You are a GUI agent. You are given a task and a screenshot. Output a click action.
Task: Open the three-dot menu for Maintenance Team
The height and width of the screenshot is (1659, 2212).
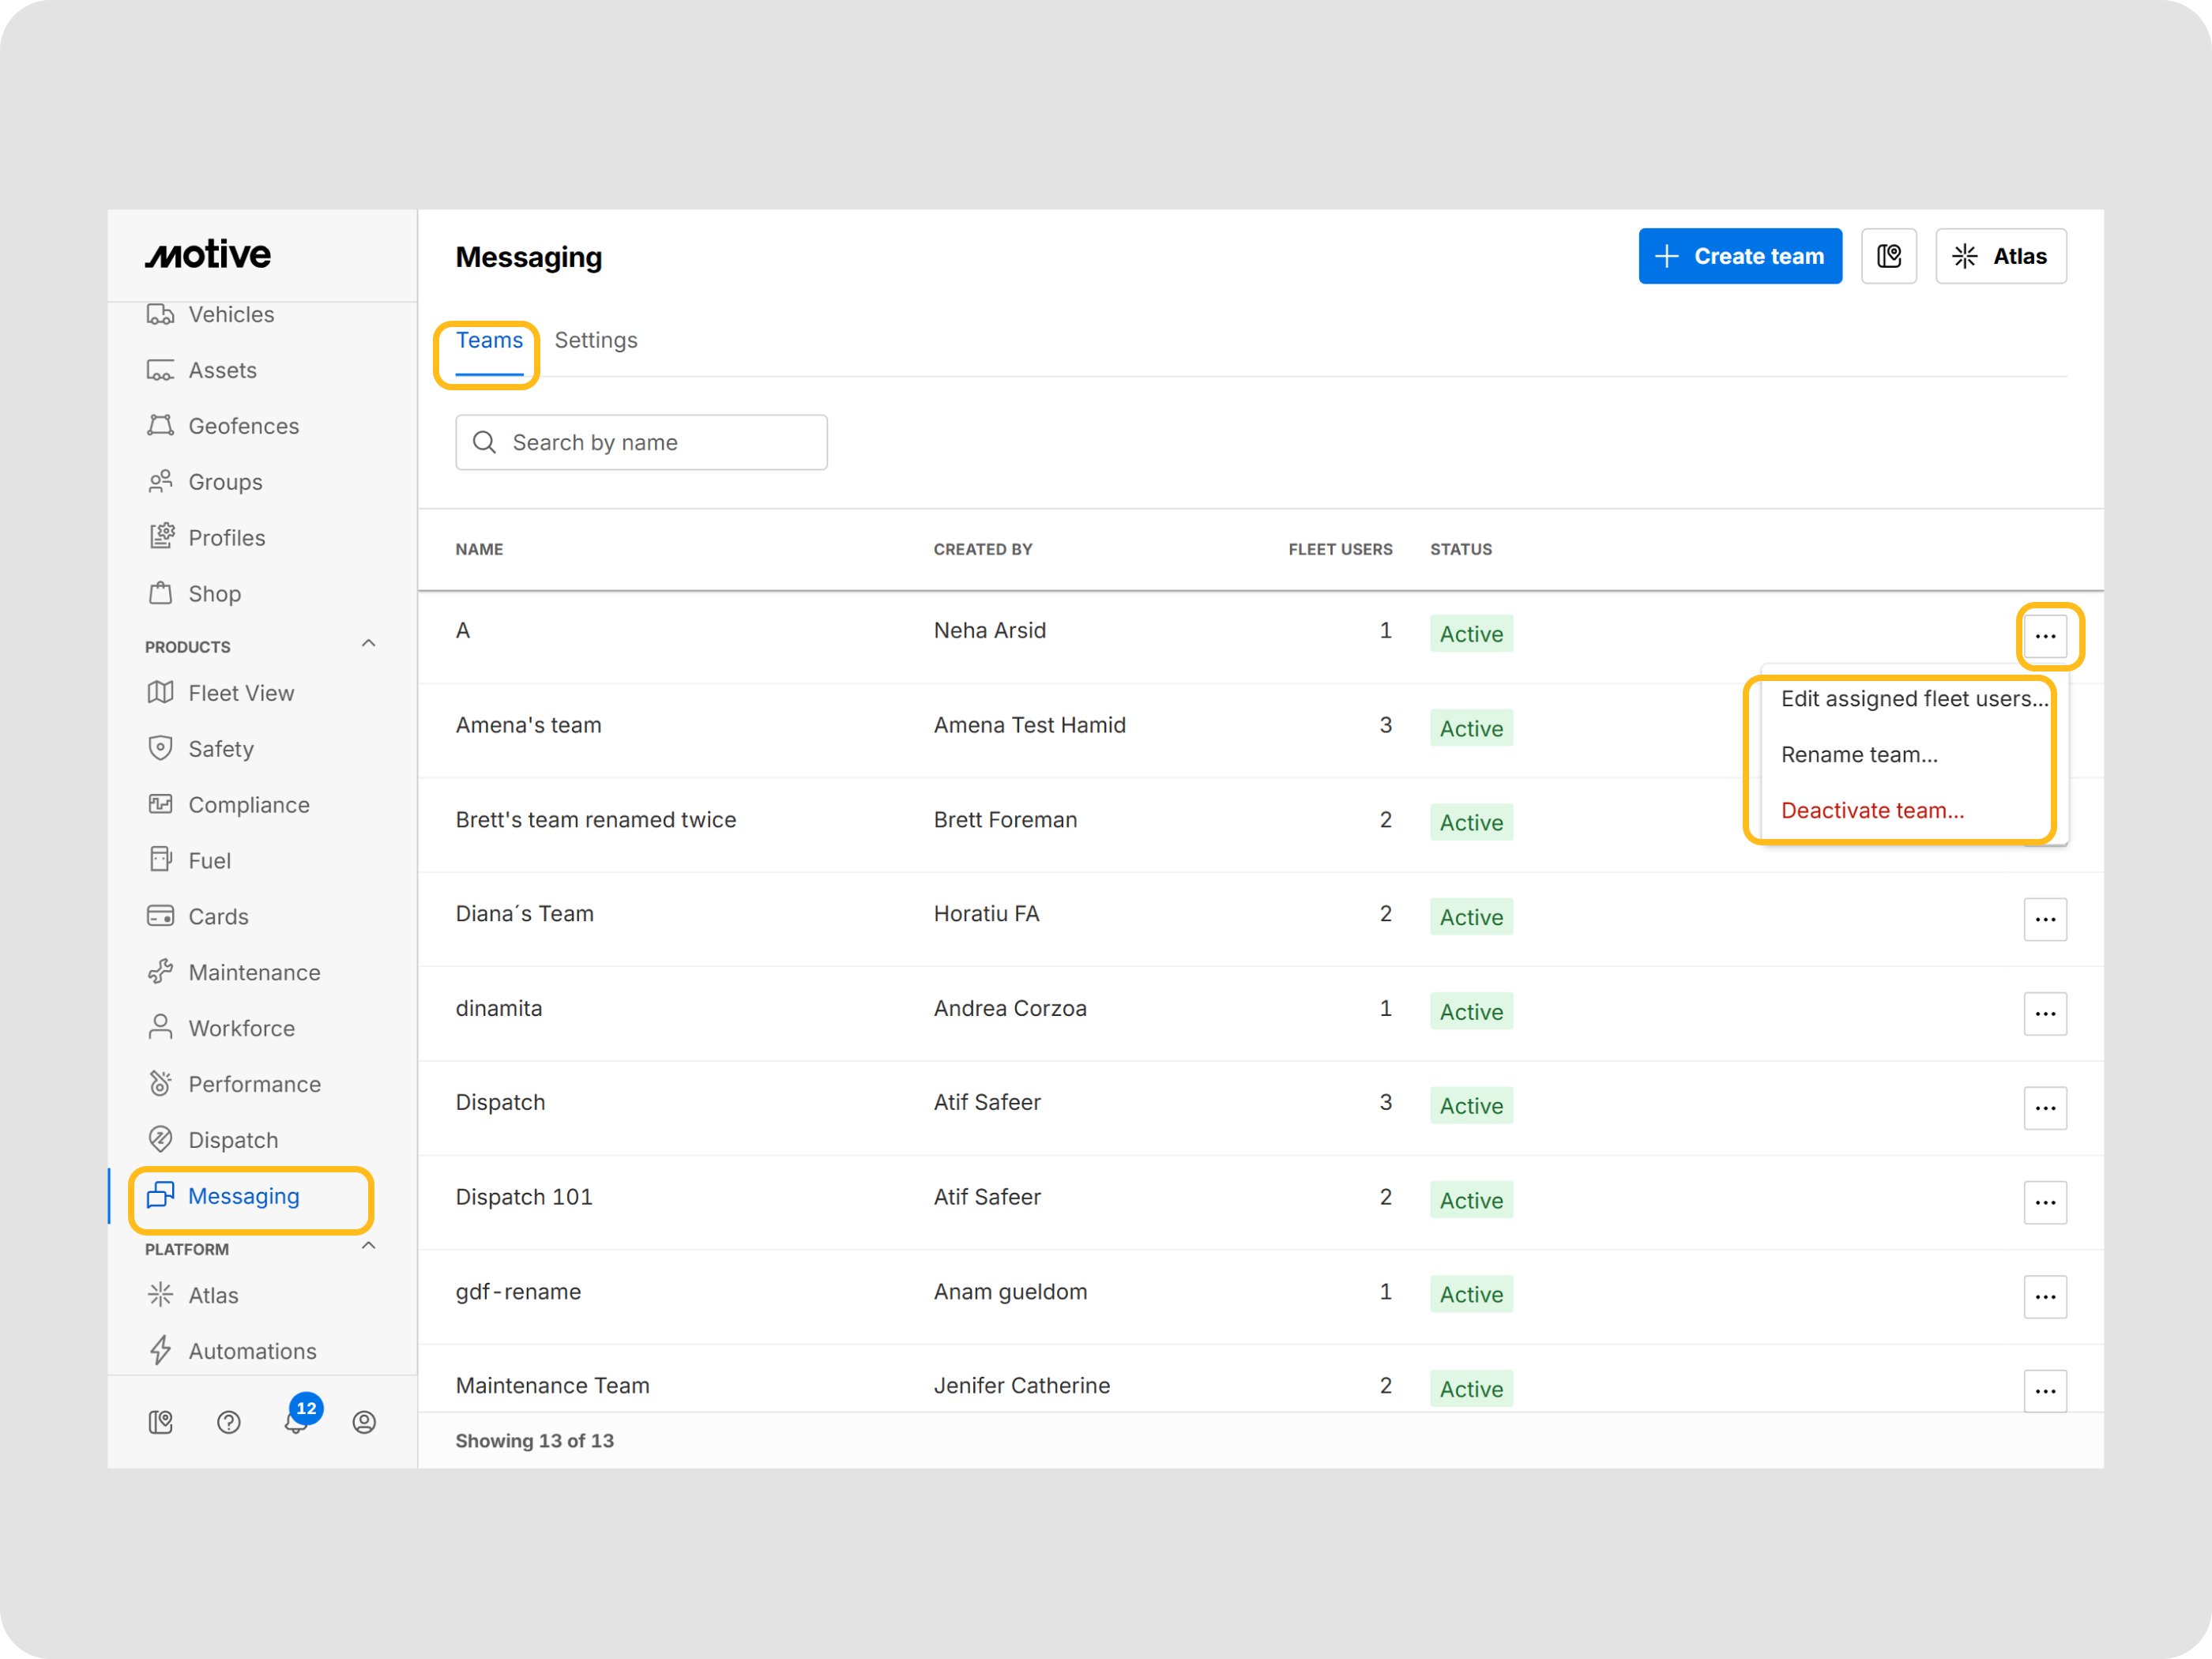click(x=2046, y=1391)
